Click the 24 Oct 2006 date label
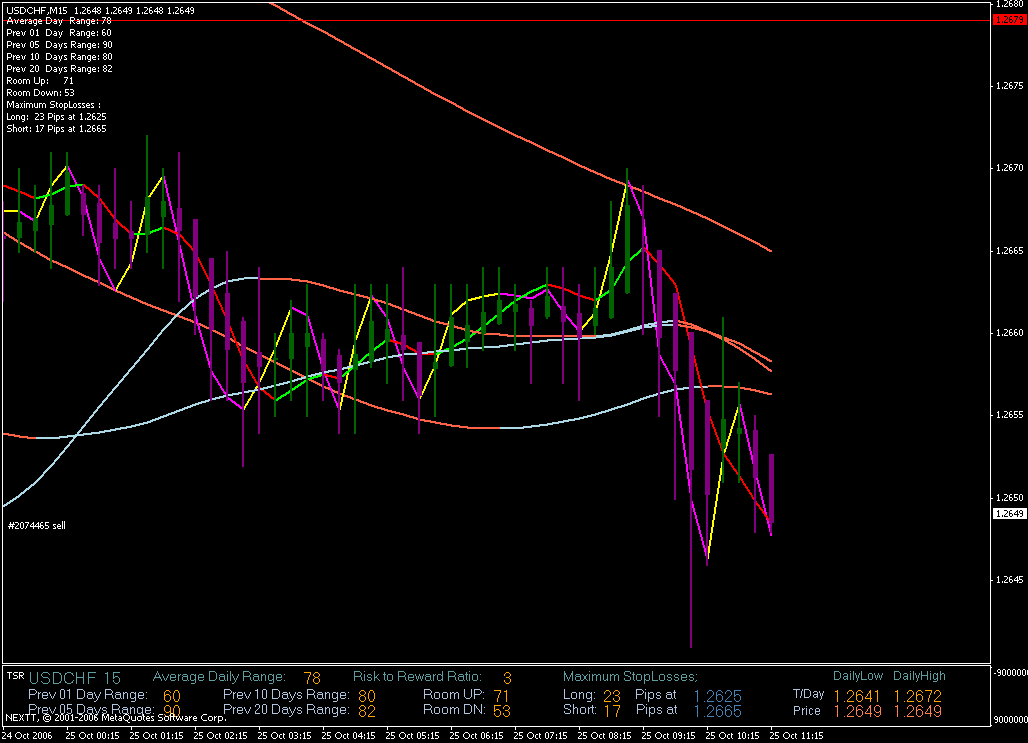Viewport: 1028px width, 743px height. pyautogui.click(x=28, y=735)
